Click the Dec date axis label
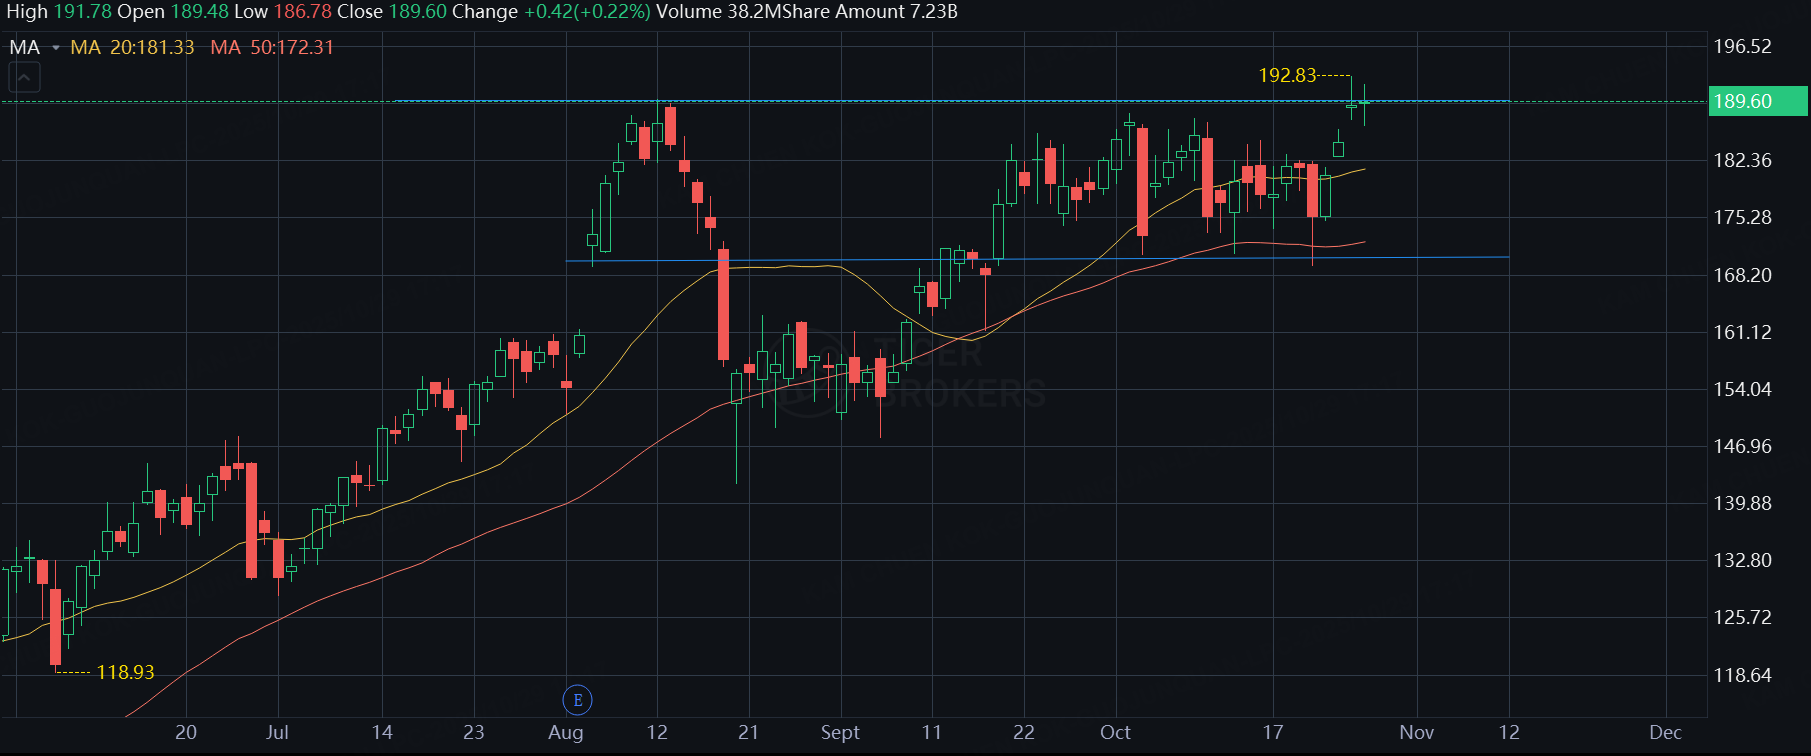 pyautogui.click(x=1665, y=732)
